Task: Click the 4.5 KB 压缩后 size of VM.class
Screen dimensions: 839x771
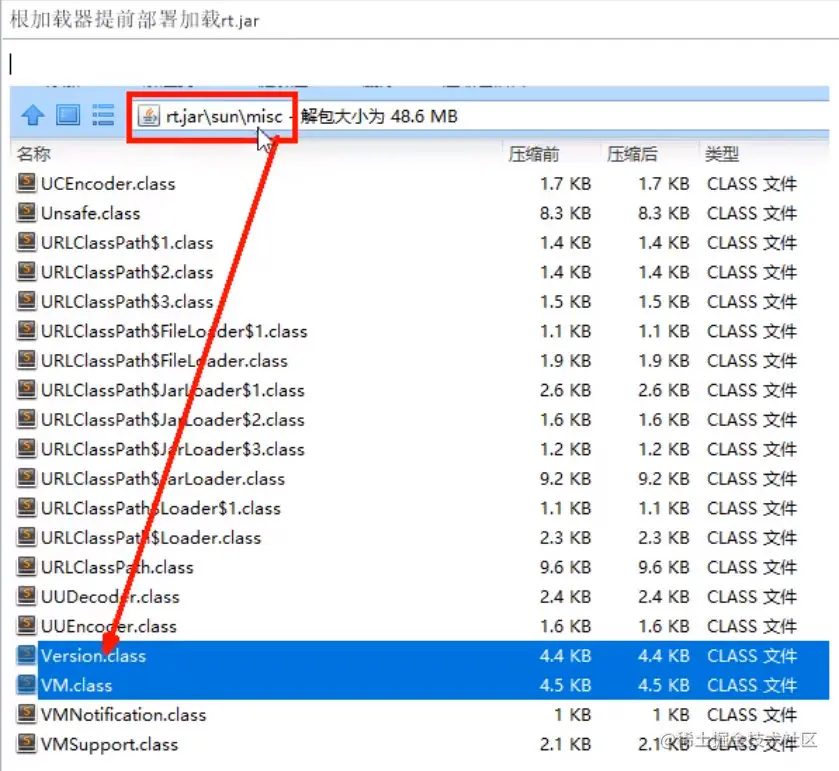Action: tap(663, 685)
